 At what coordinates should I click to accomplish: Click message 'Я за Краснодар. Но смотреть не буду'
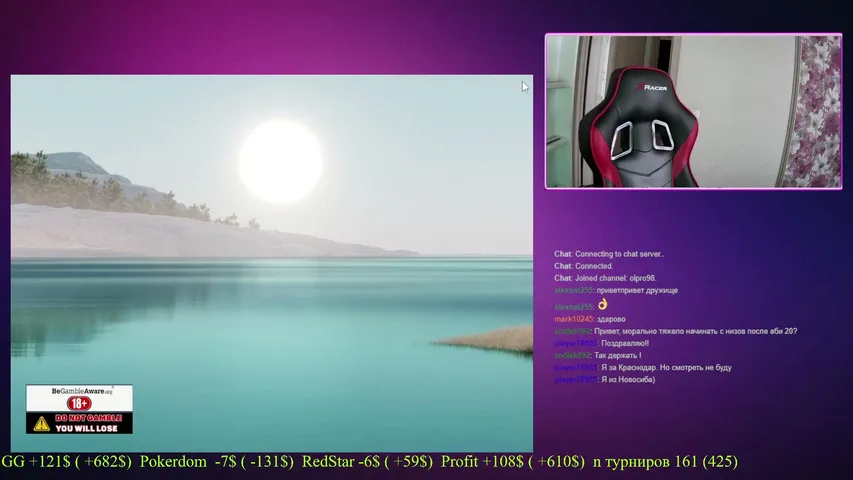click(666, 368)
